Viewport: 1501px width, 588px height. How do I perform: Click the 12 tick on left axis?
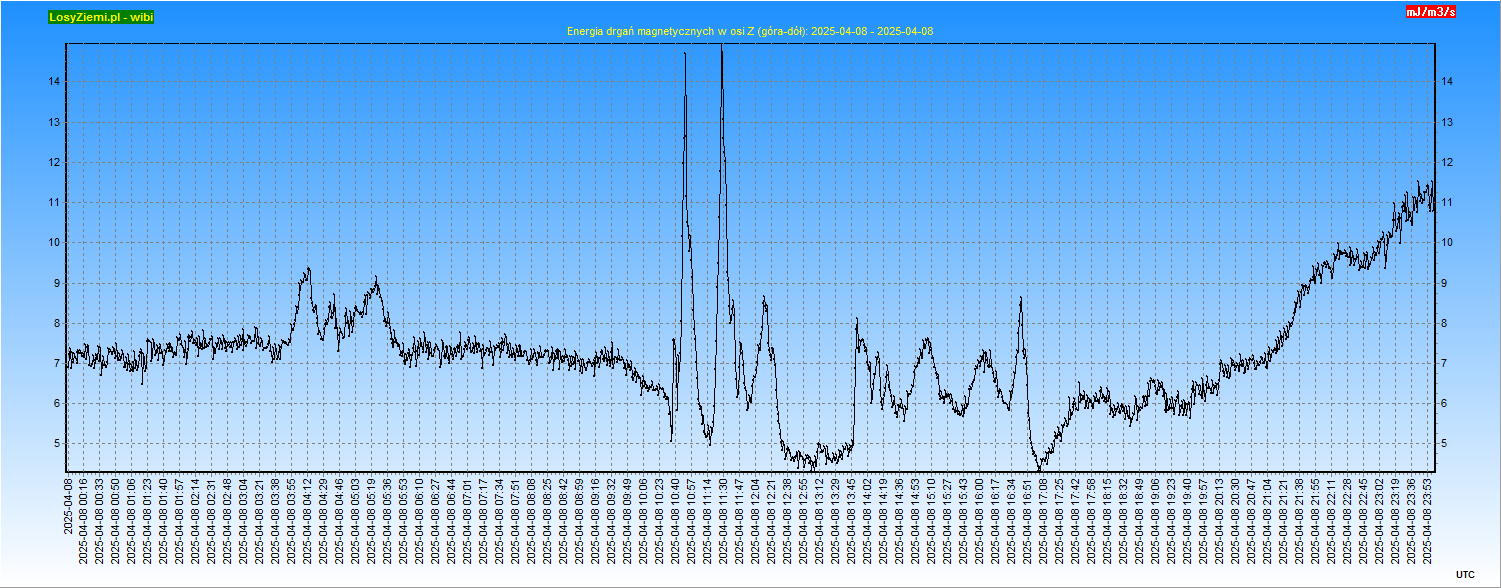tap(56, 163)
